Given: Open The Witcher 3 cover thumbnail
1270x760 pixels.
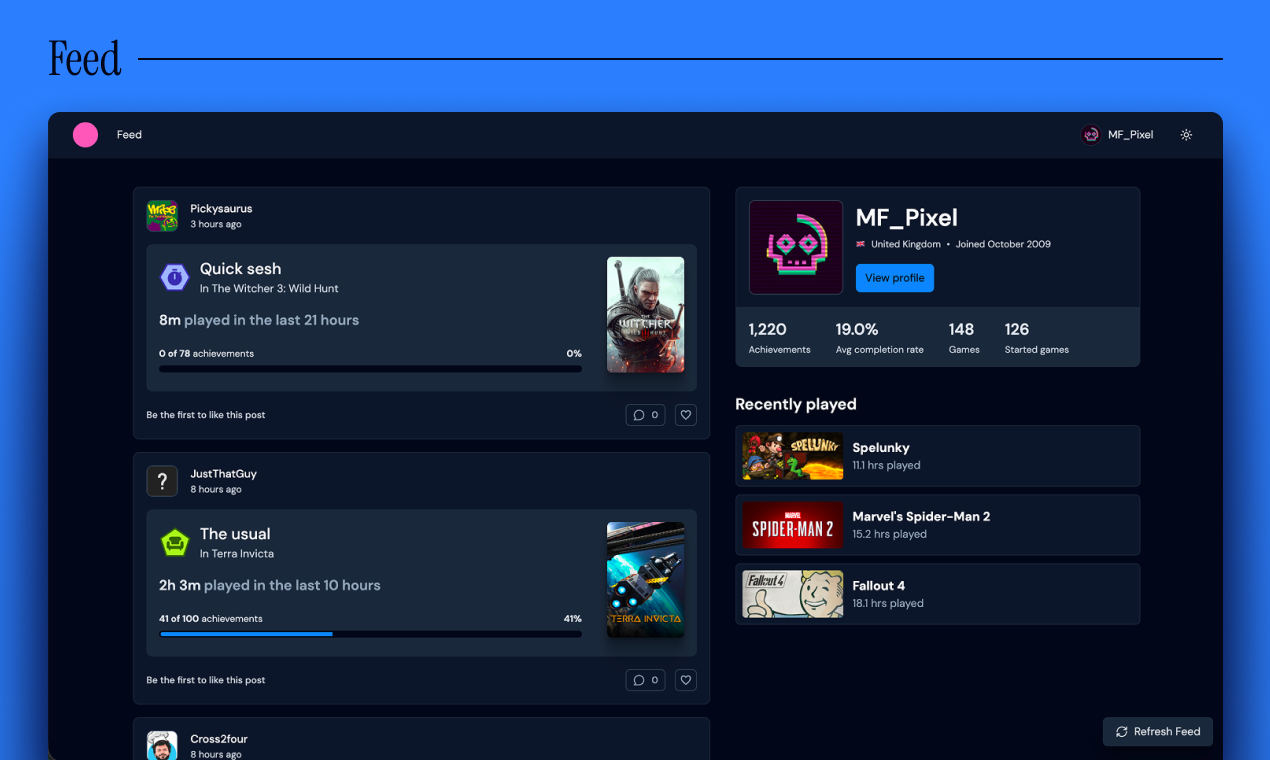Looking at the screenshot, I should coord(645,315).
